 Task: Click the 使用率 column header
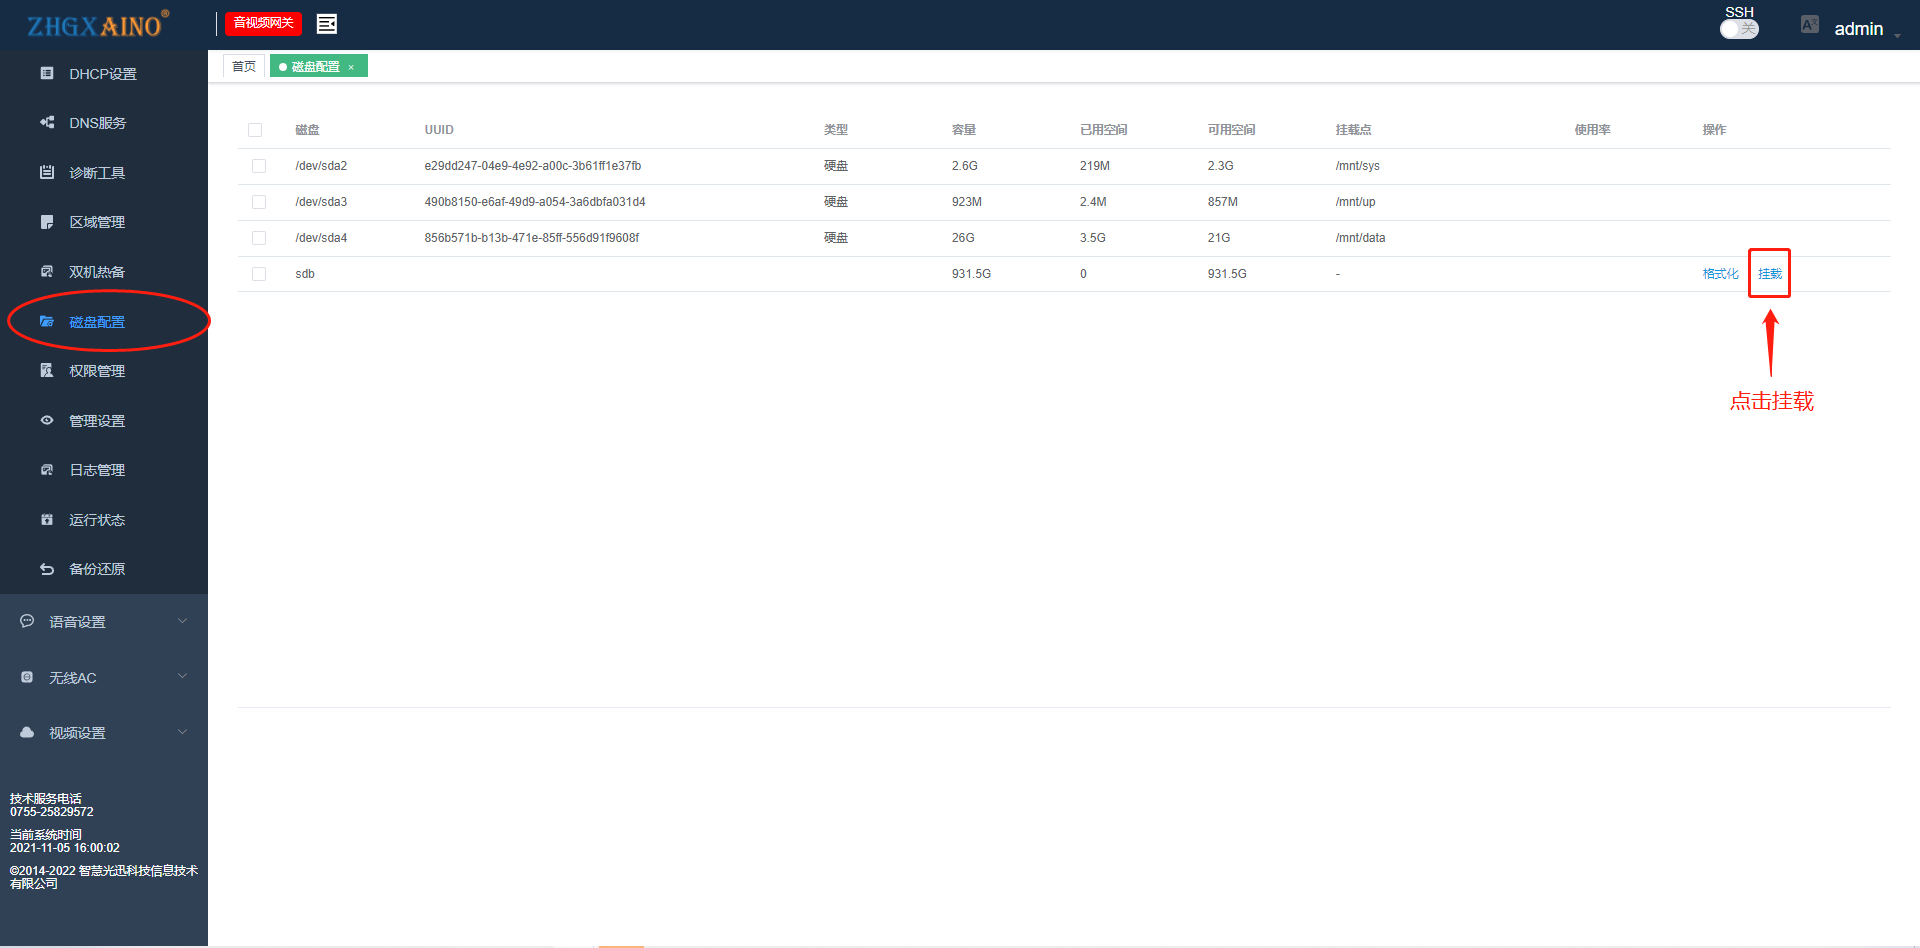[x=1593, y=130]
